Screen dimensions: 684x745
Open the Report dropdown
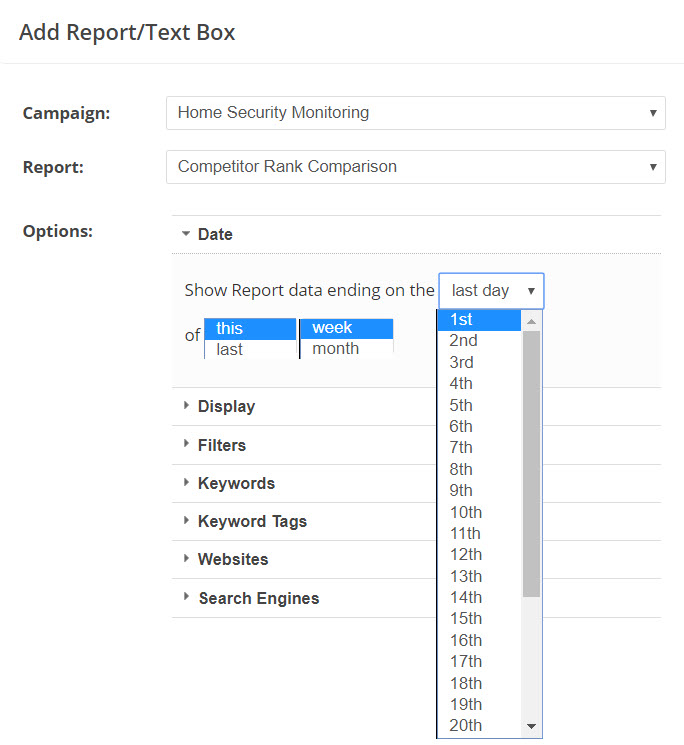coord(415,167)
